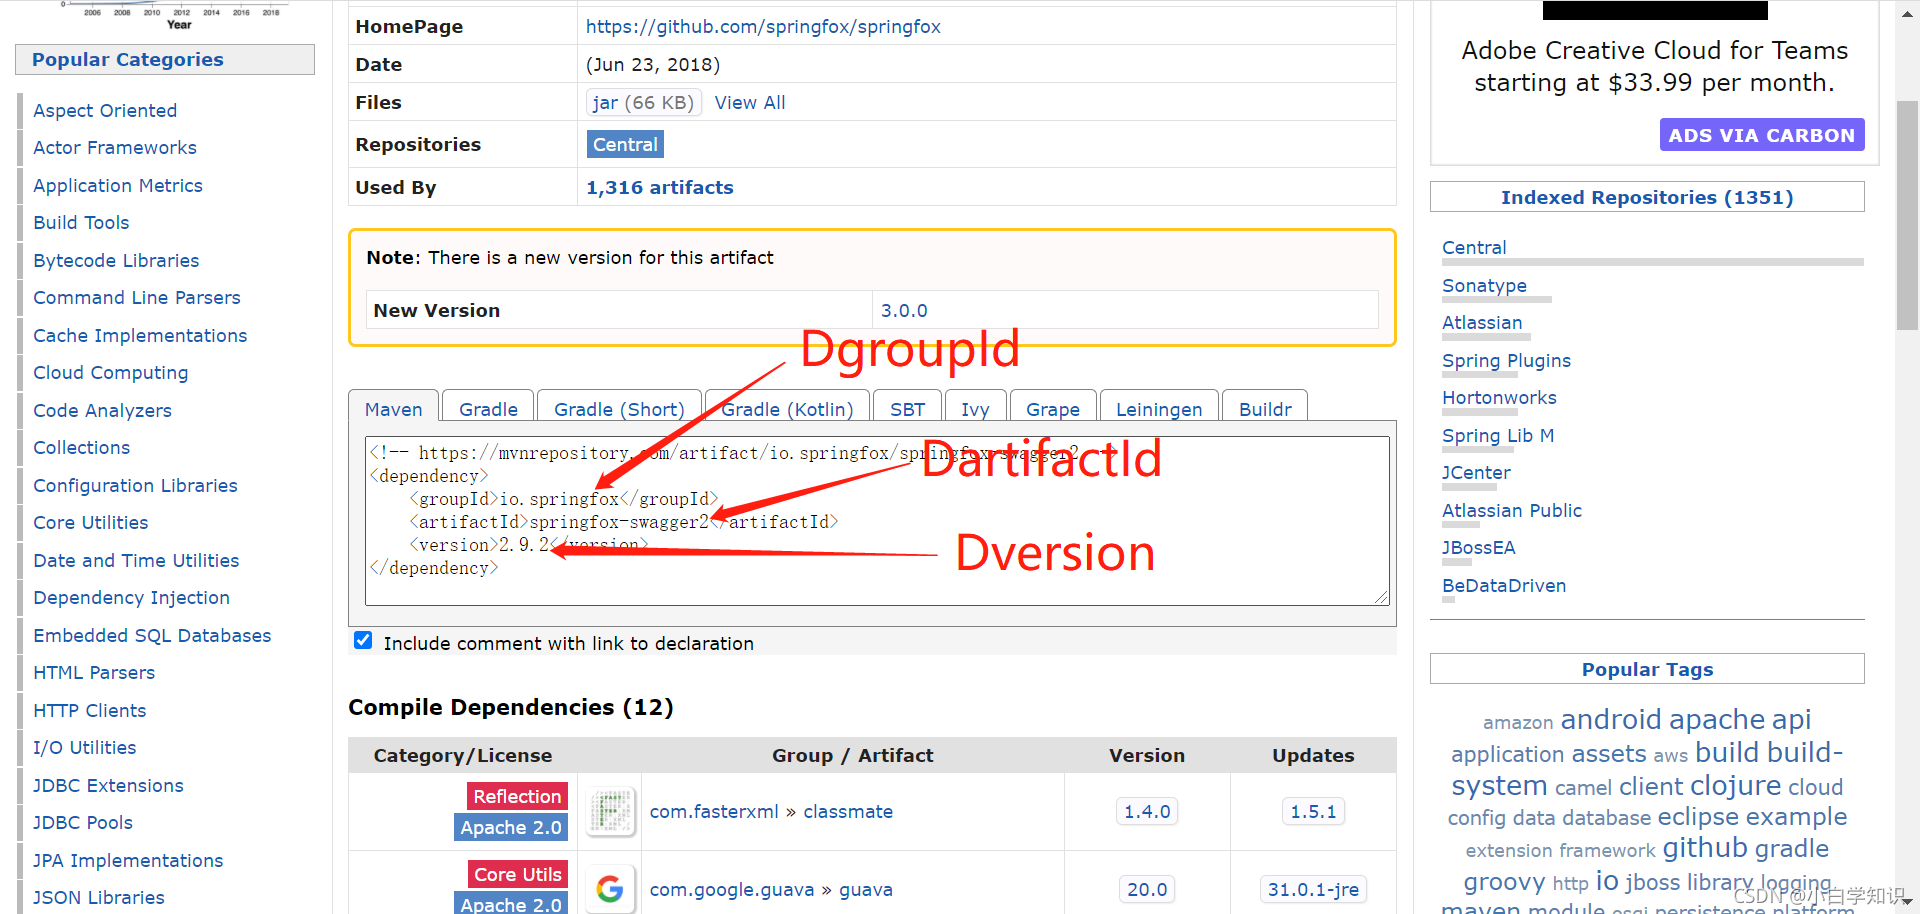Open the guava artifact link
The image size is (1920, 914).
click(x=866, y=890)
